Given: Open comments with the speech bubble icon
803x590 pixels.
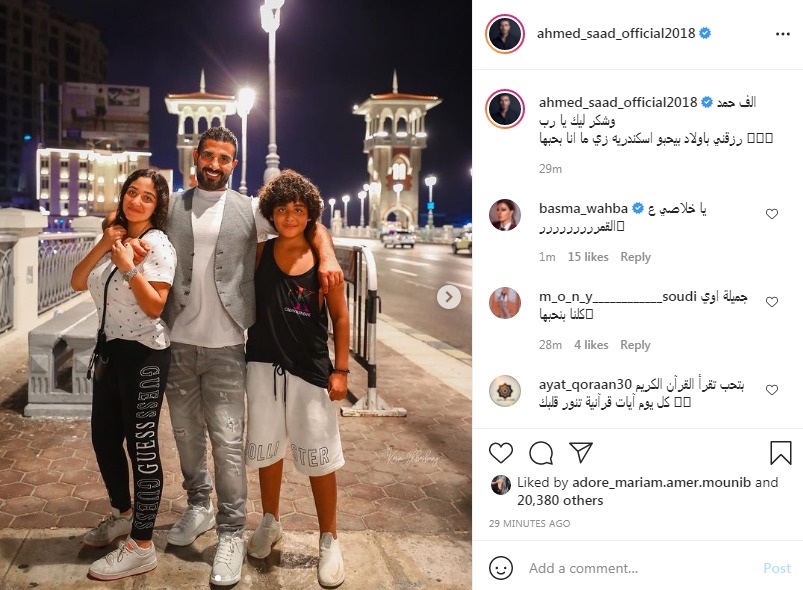Looking at the screenshot, I should click(541, 453).
